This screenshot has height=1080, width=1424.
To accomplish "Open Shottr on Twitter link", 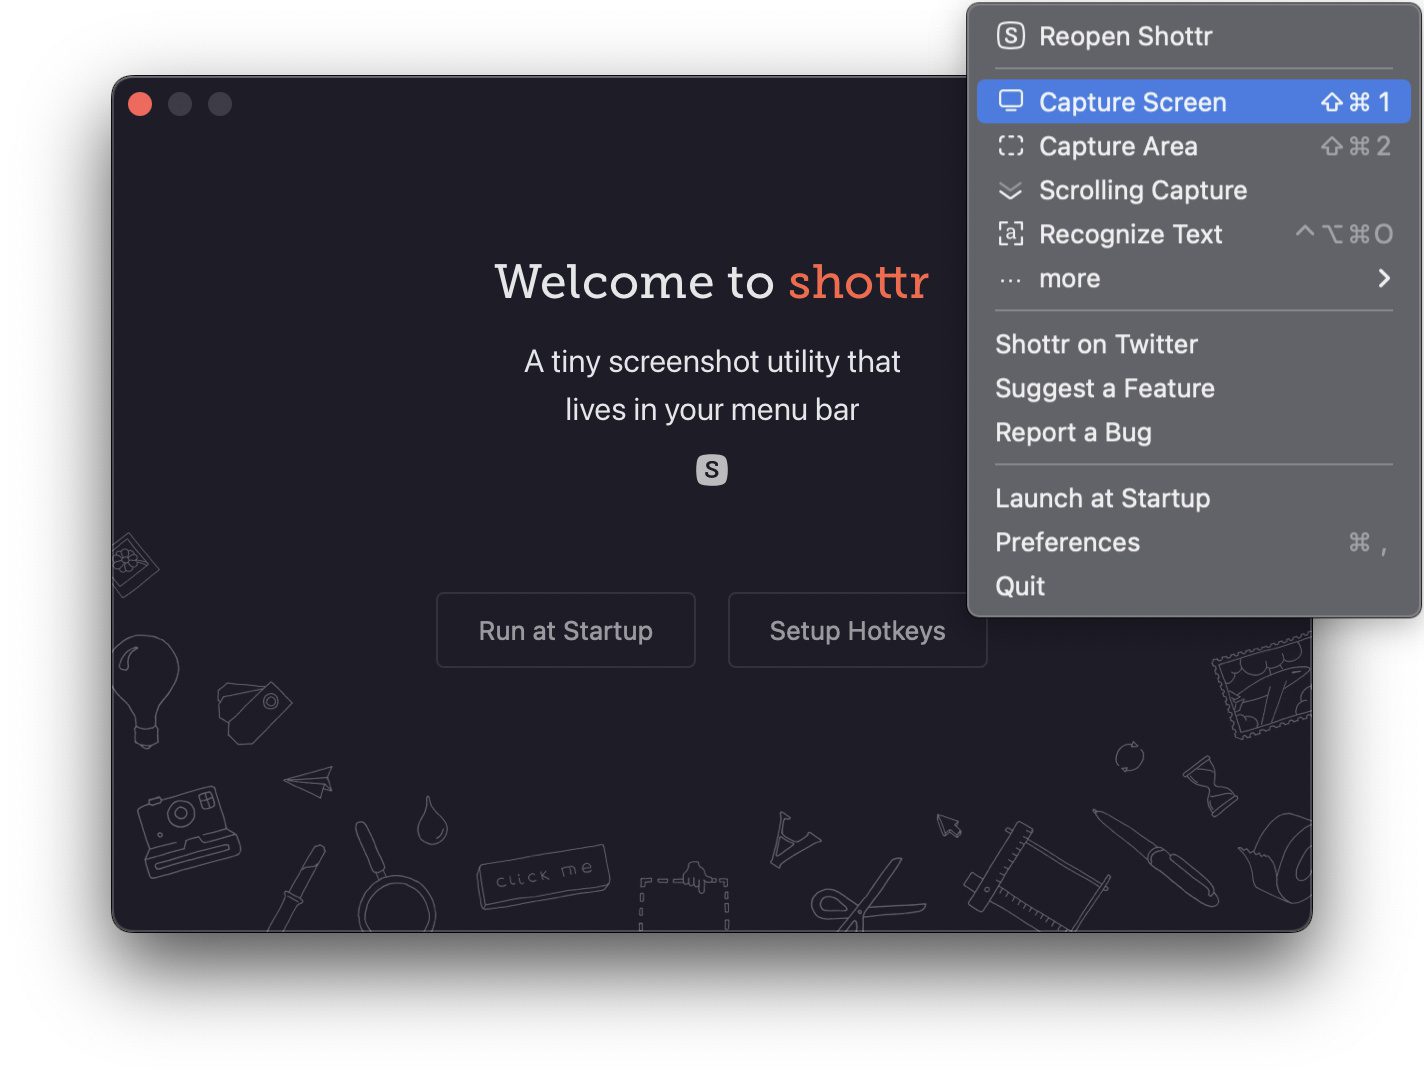I will (1194, 344).
